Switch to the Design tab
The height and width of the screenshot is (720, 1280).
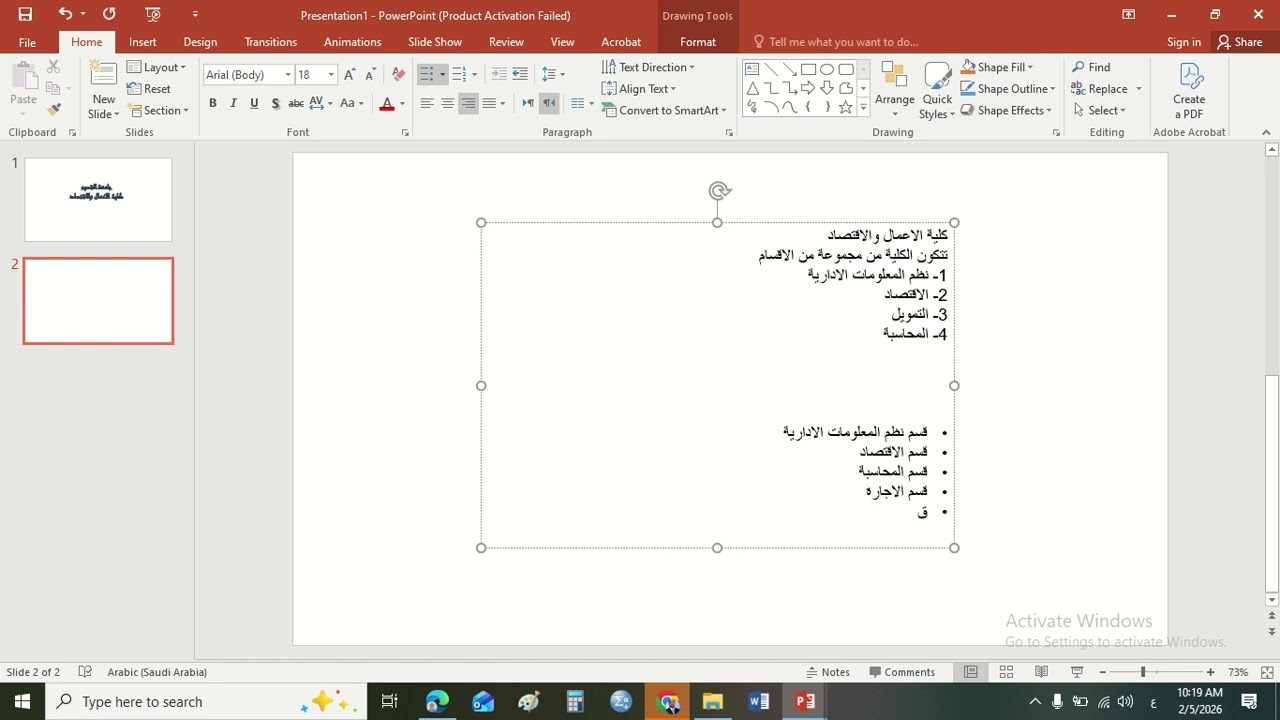click(x=200, y=42)
